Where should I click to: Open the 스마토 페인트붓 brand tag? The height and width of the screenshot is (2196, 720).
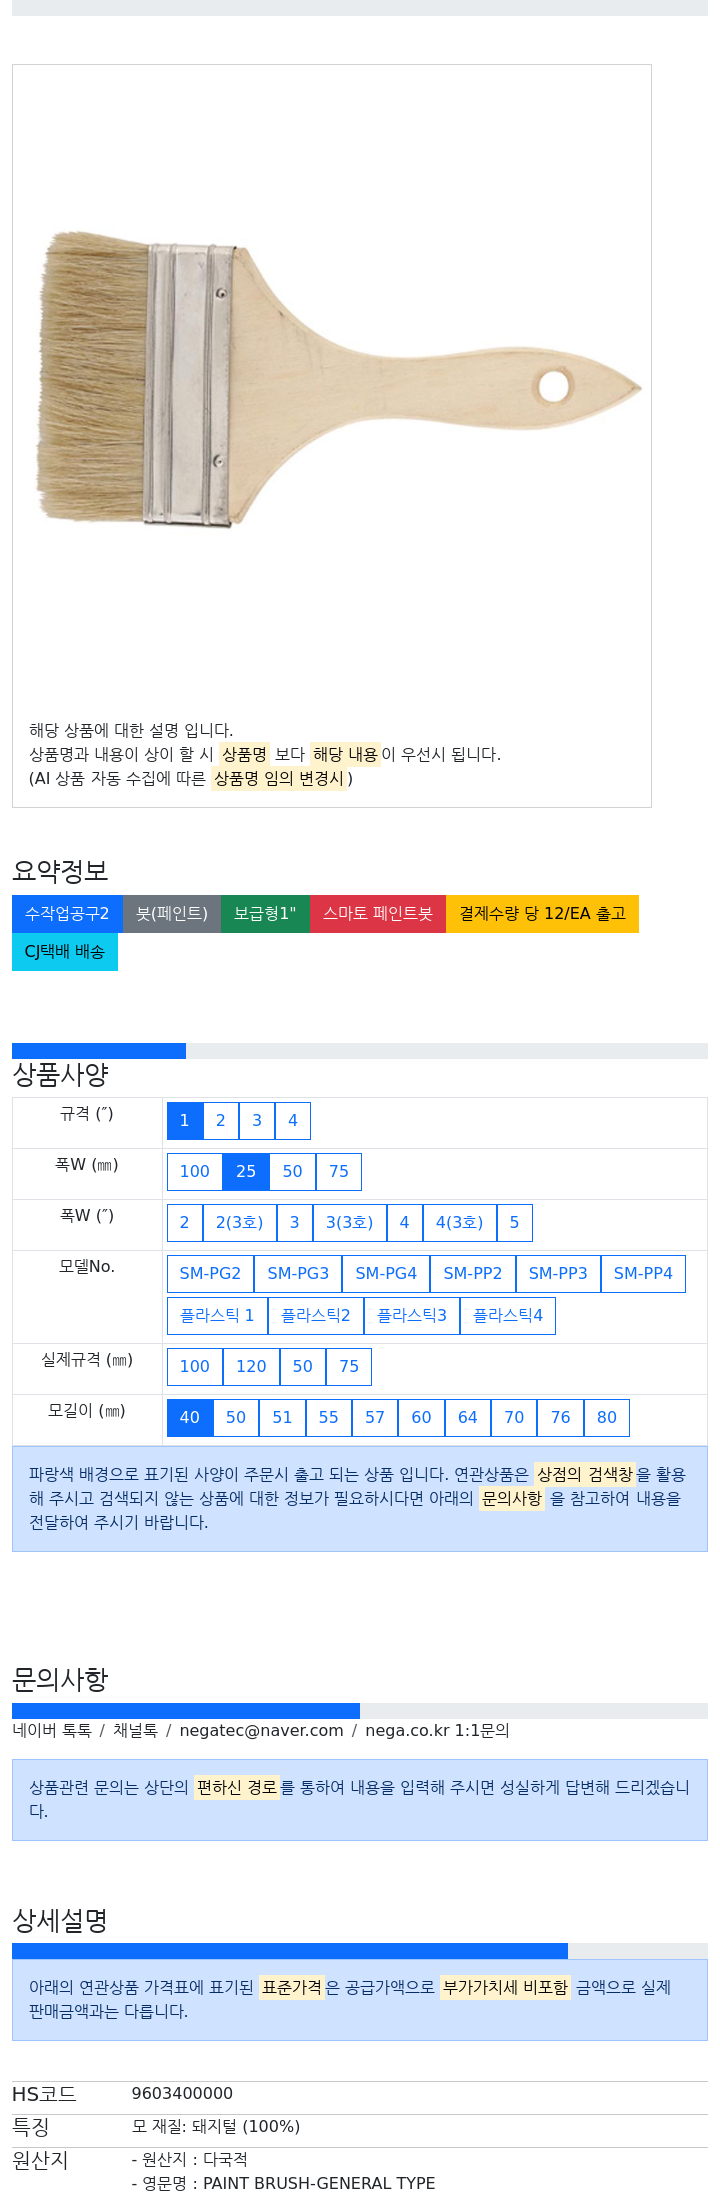click(x=378, y=914)
